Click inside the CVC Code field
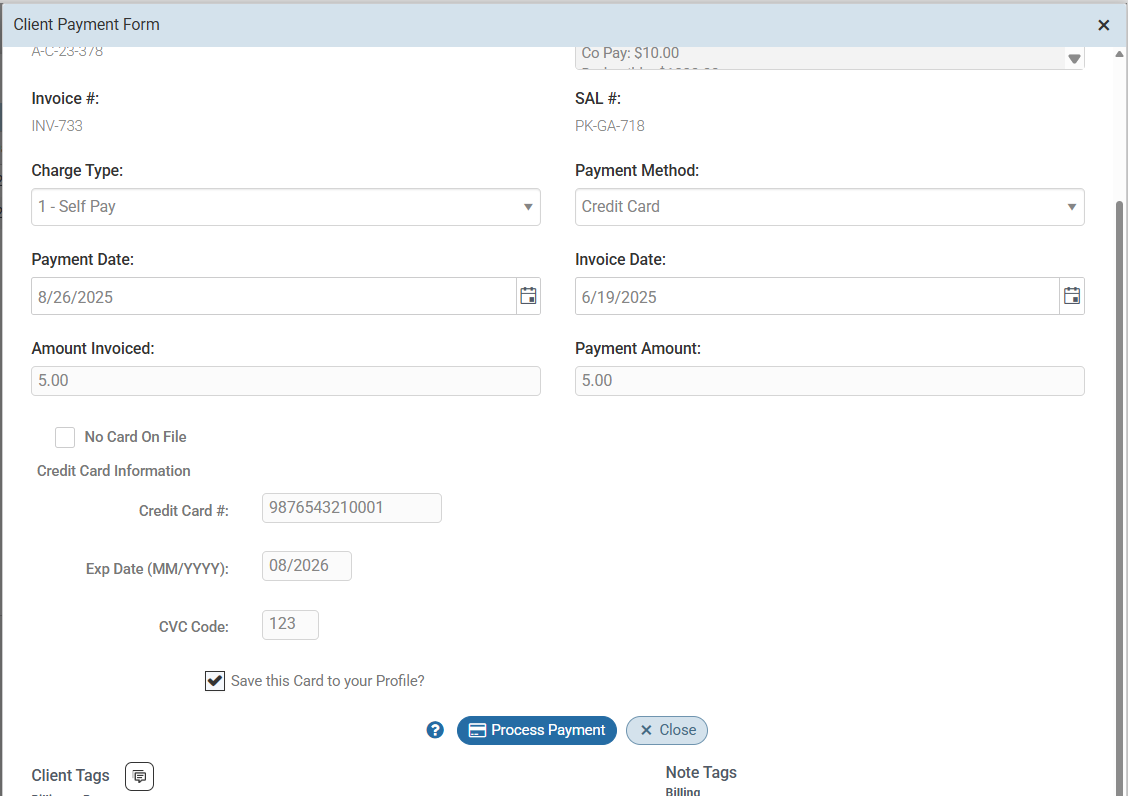Viewport: 1128px width, 796px height. (x=289, y=624)
